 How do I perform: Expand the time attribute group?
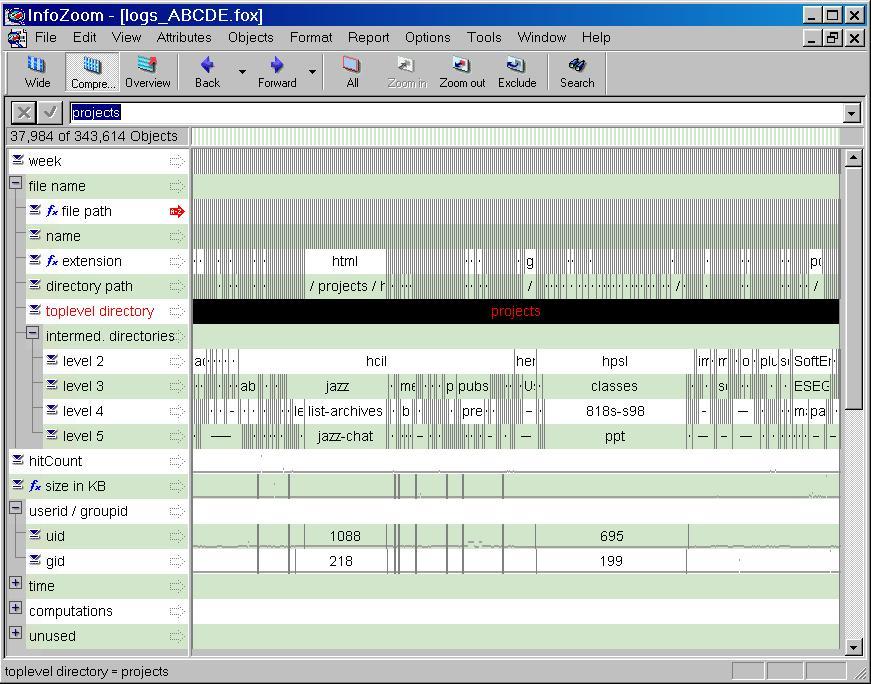[16, 585]
